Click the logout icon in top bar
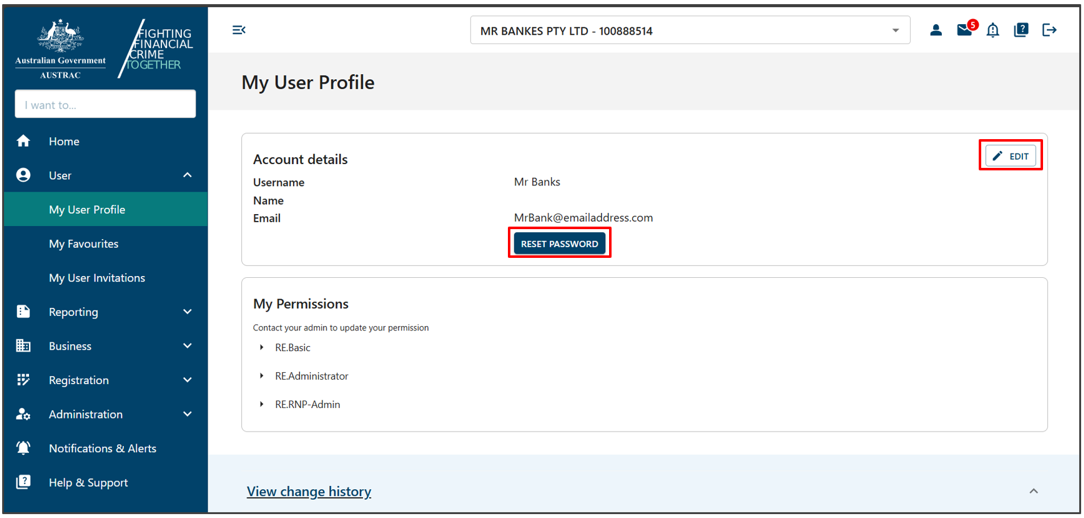 pyautogui.click(x=1049, y=30)
